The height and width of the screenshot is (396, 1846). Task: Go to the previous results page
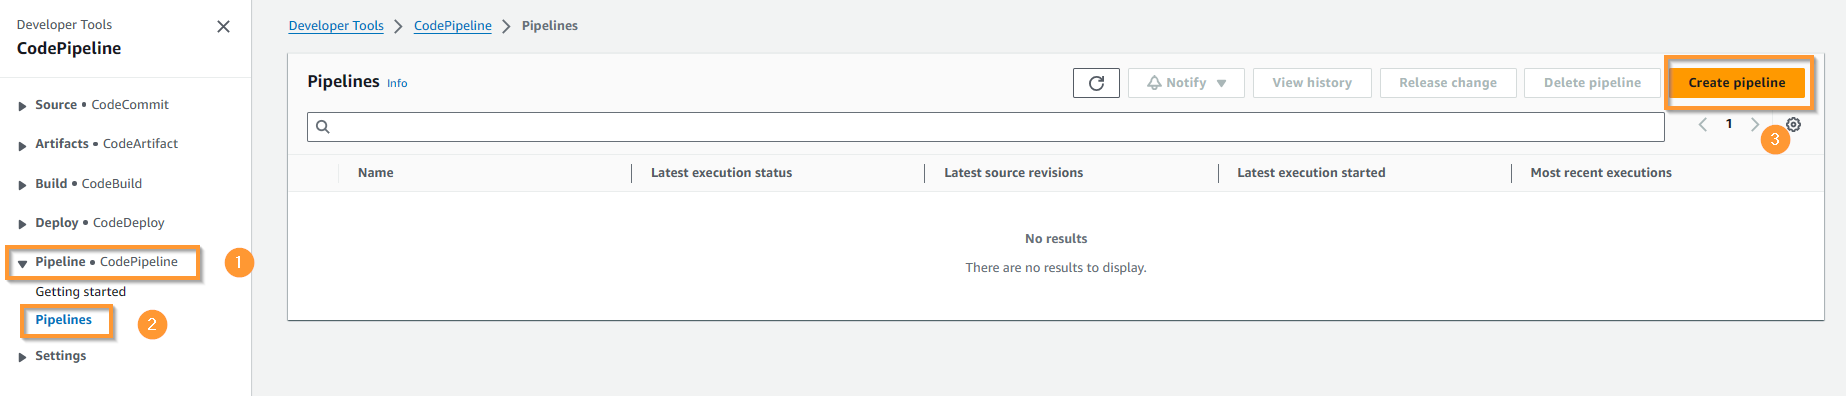click(x=1703, y=125)
